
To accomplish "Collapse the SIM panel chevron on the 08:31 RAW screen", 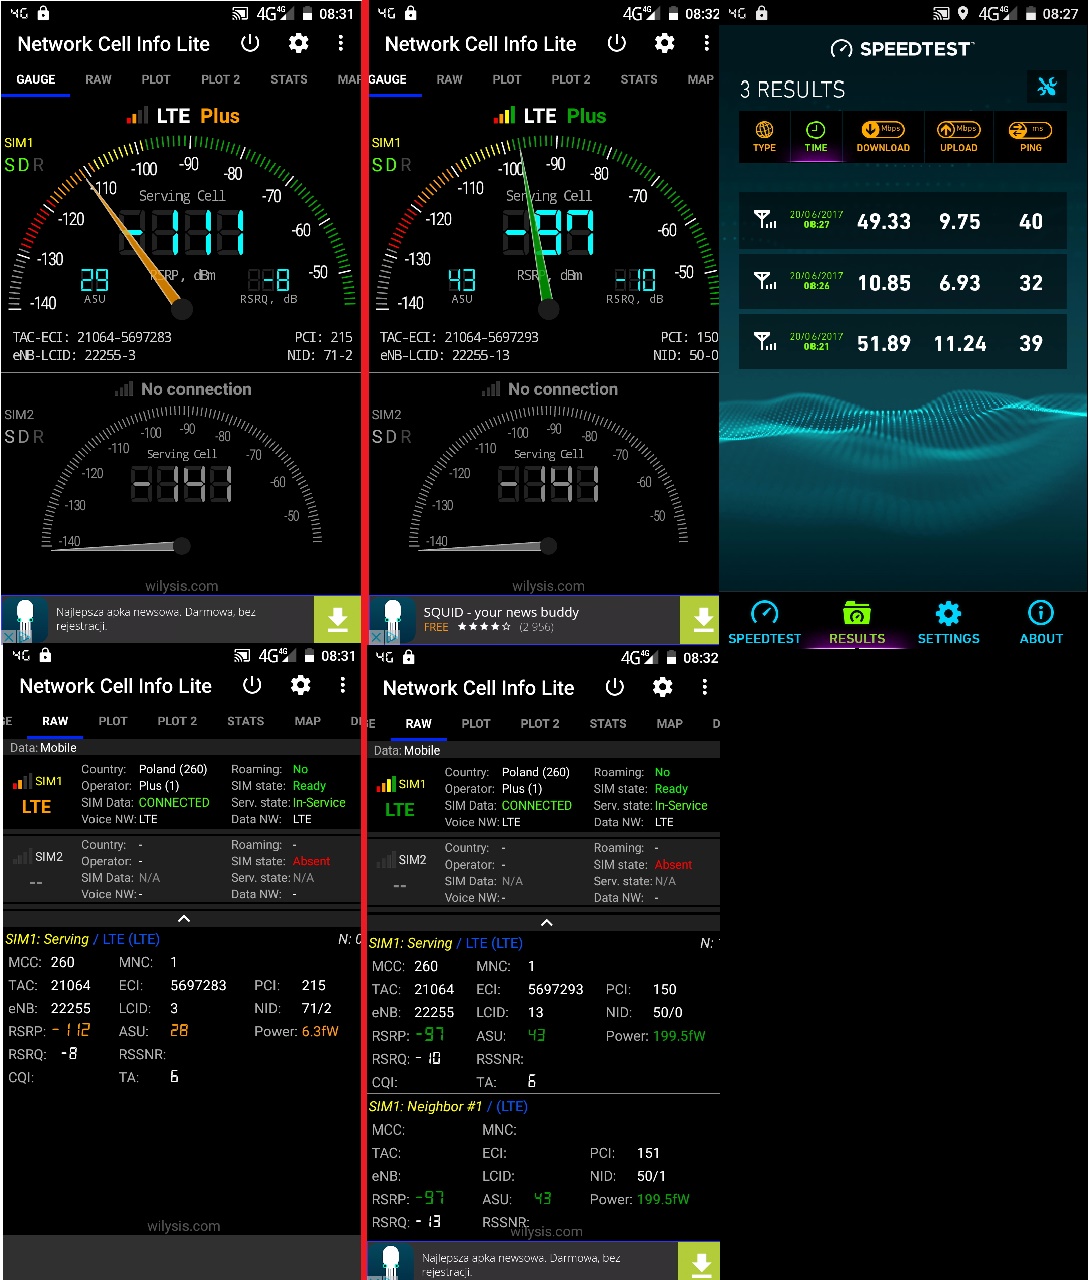I will coord(183,918).
